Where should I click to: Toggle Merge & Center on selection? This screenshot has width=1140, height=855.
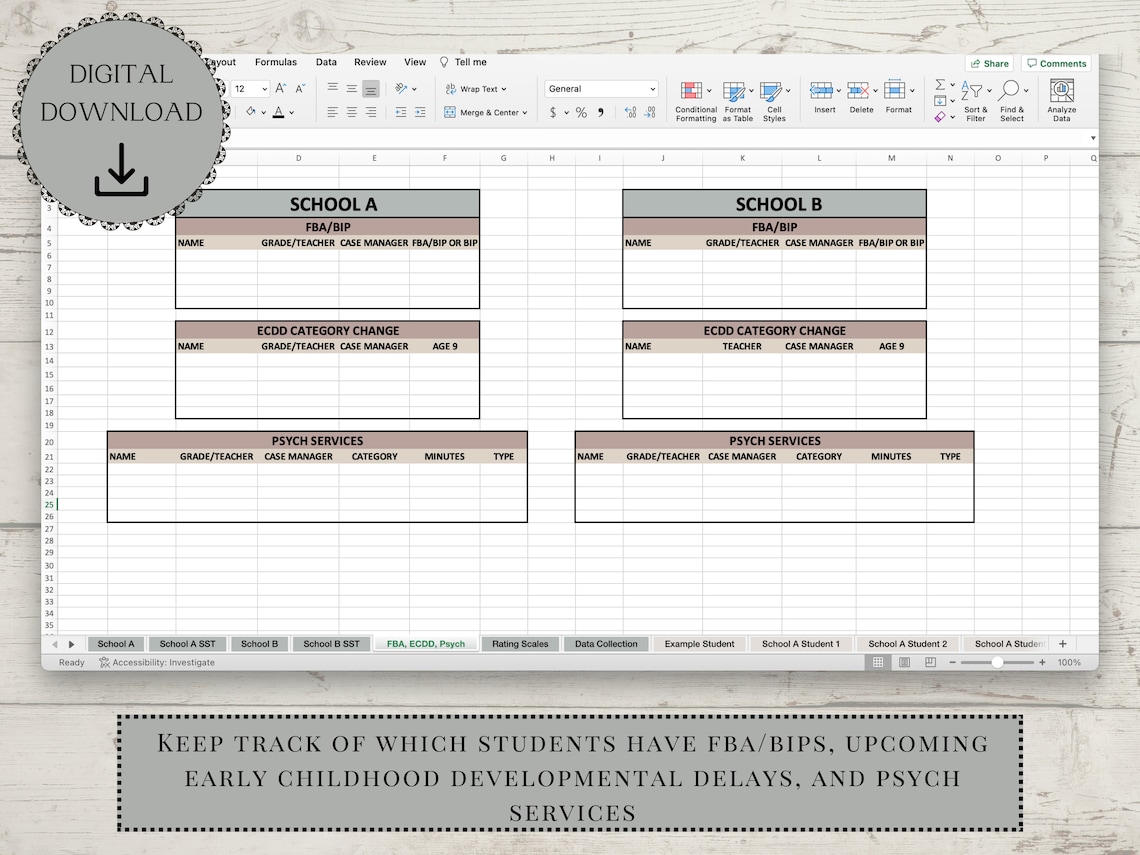click(483, 112)
